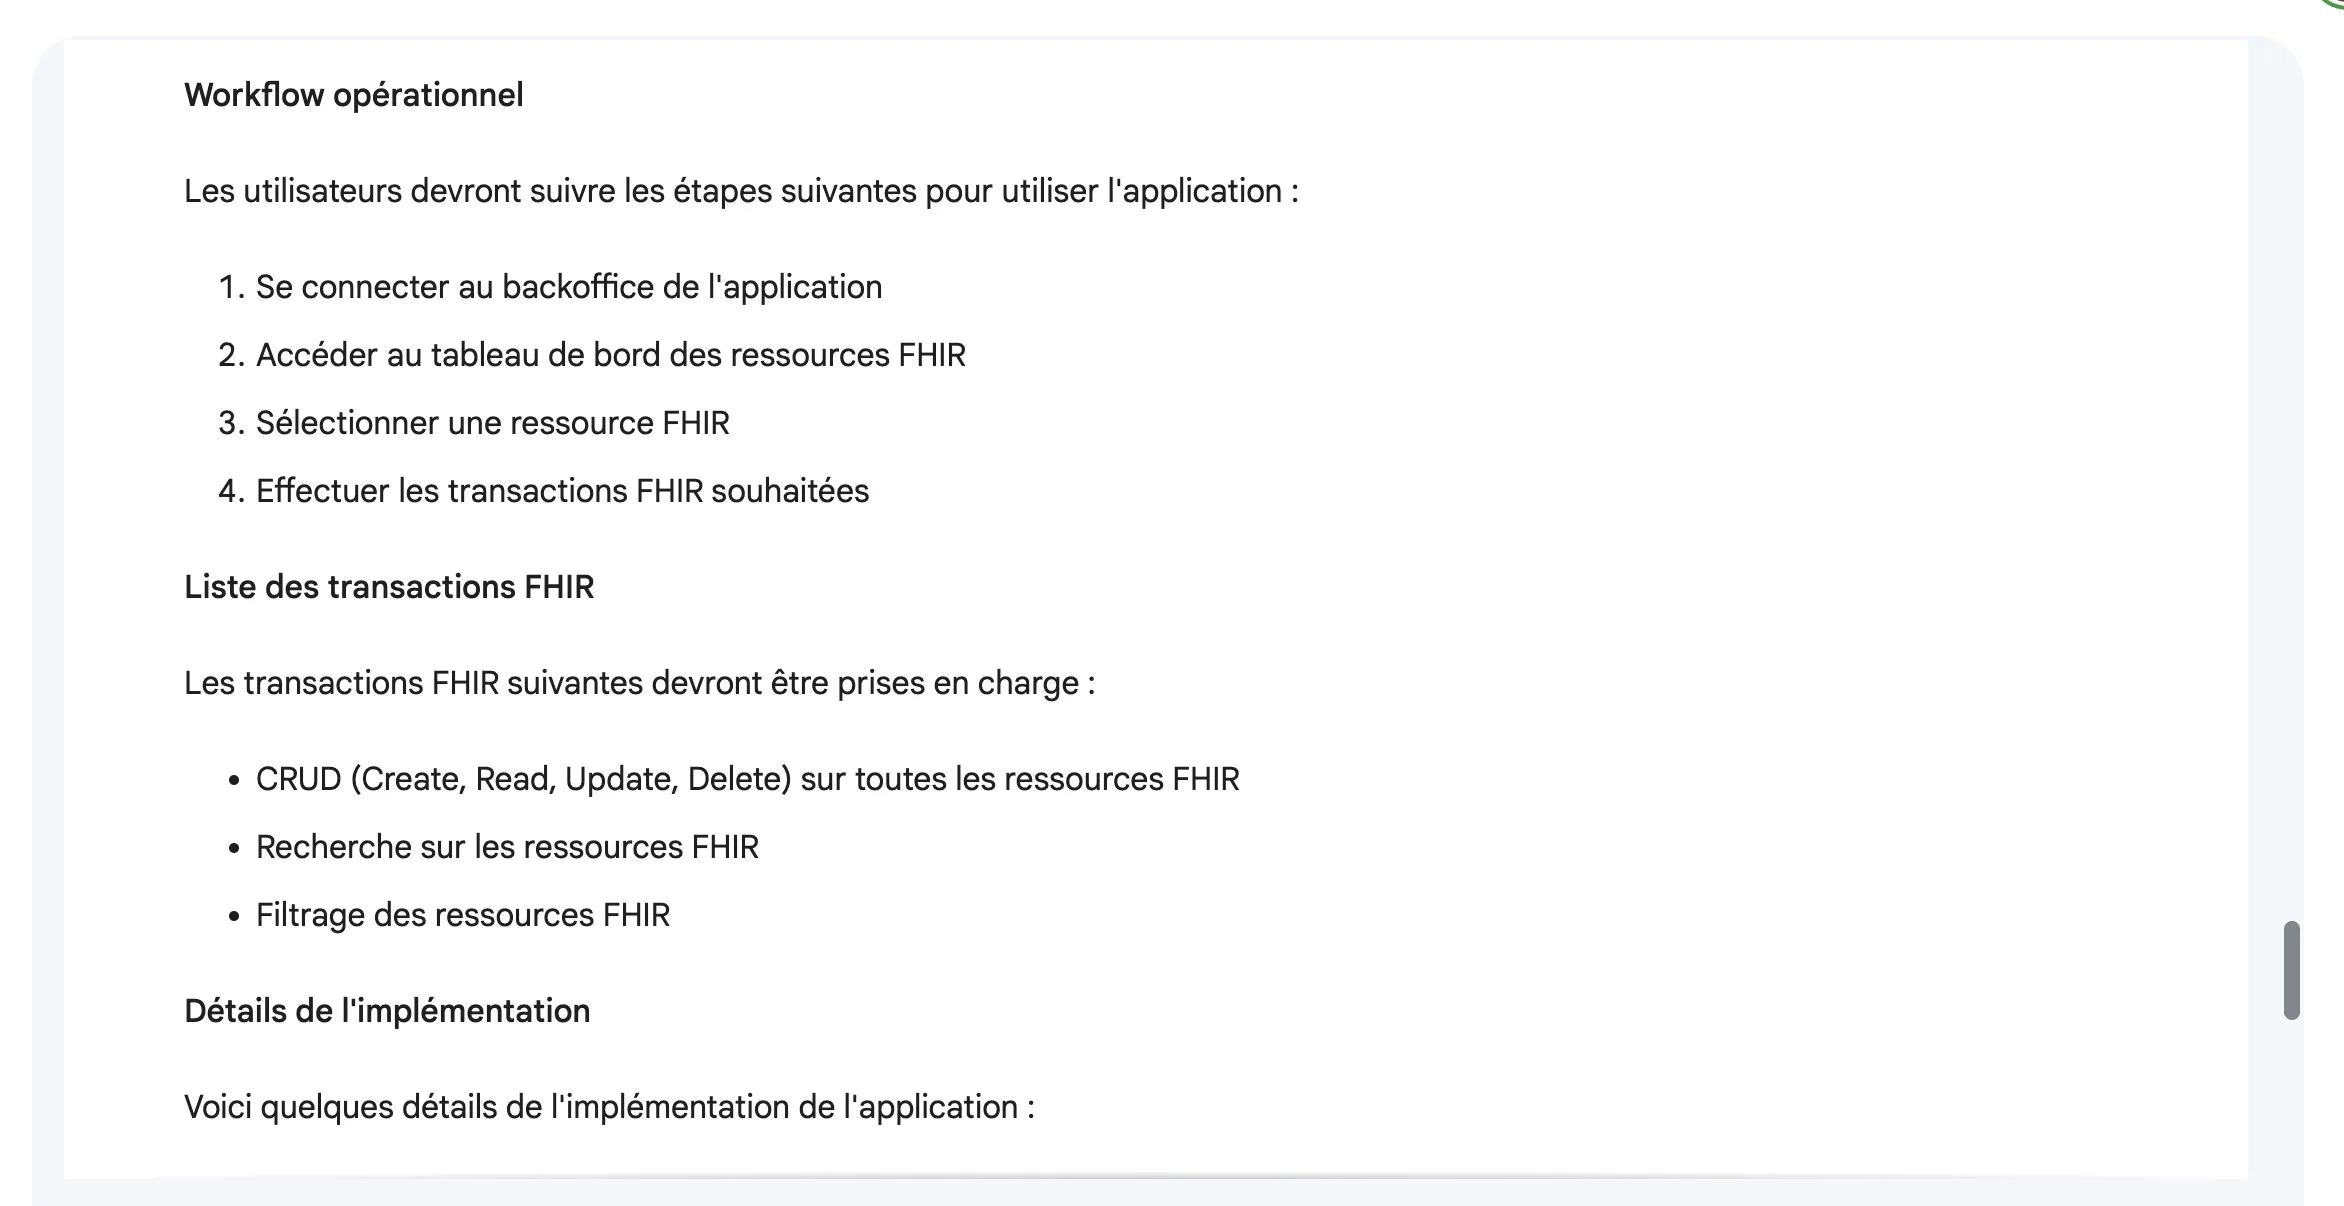Click the green profile avatar in top corner

click(x=2336, y=3)
